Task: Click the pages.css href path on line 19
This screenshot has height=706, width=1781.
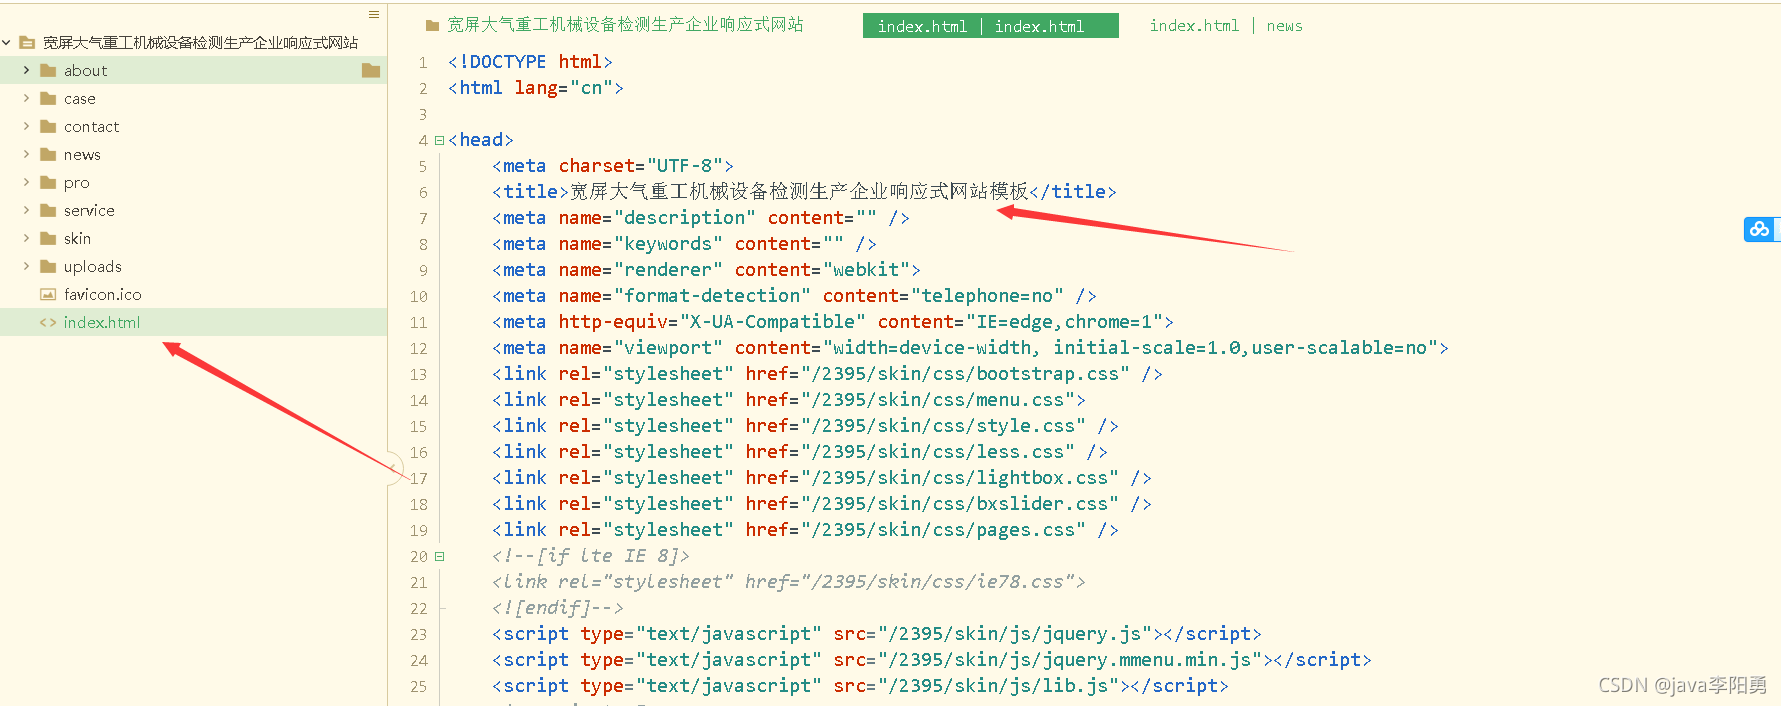Action: click(943, 530)
